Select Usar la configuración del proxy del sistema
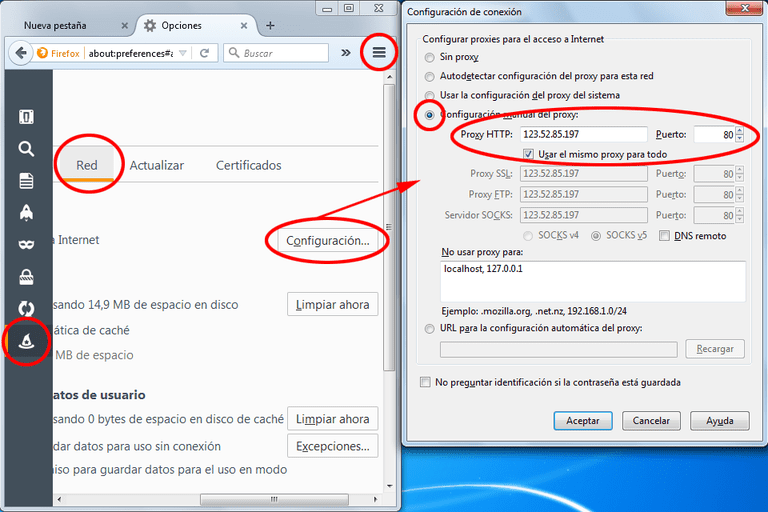 coord(430,96)
